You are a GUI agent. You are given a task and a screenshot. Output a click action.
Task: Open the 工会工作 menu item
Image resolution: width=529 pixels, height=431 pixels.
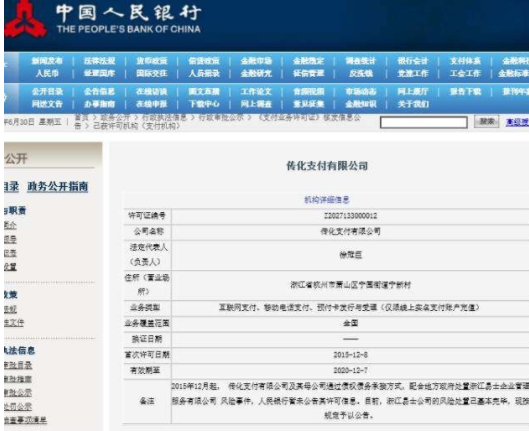coord(465,73)
